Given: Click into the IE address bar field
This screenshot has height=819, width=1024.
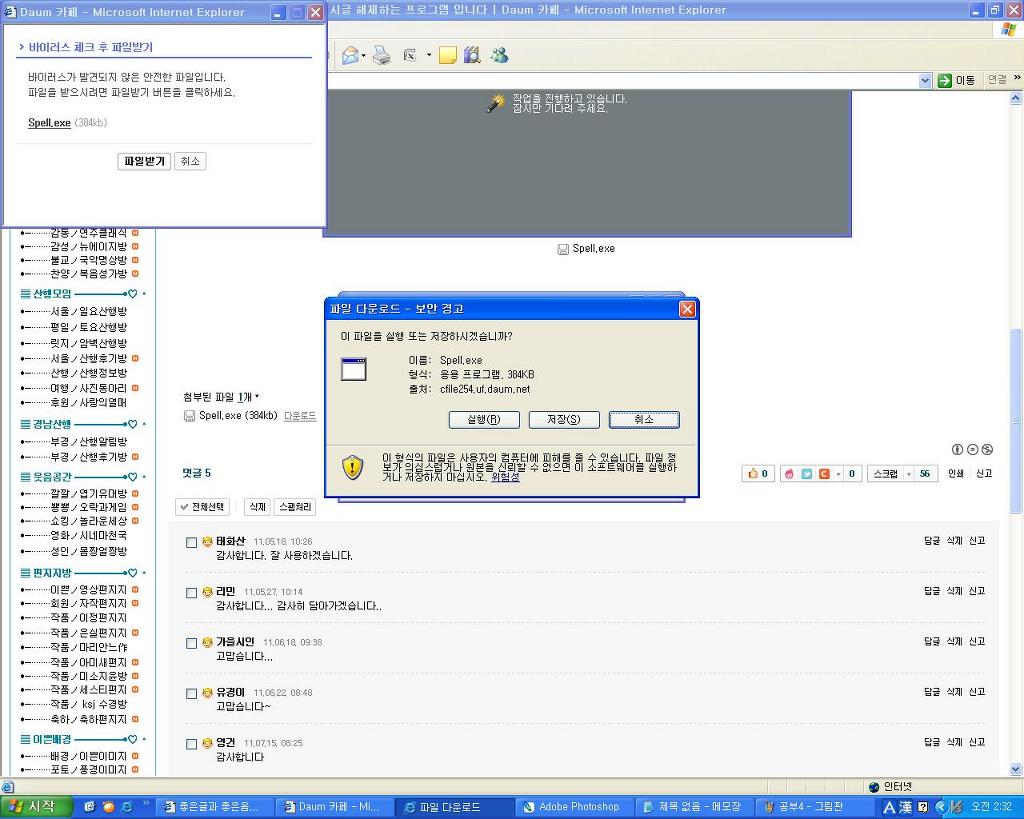Looking at the screenshot, I should 622,80.
